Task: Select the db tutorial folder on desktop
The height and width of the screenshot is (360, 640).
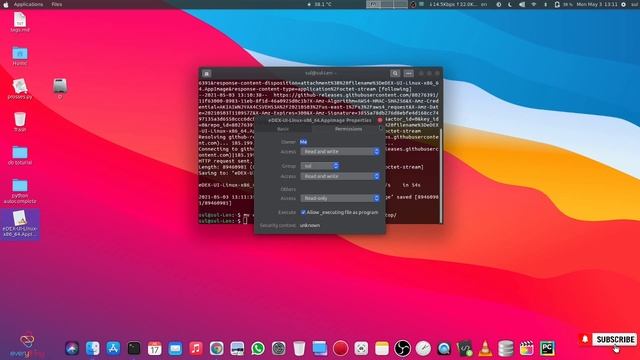Action: point(20,155)
